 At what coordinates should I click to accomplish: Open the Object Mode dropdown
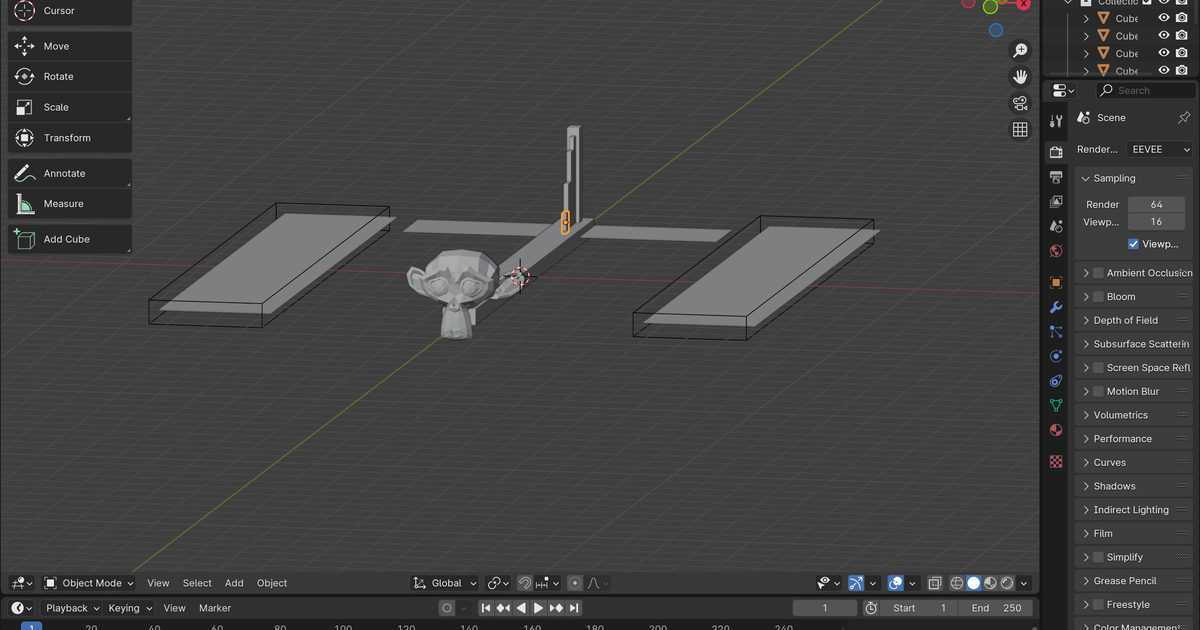click(x=89, y=583)
